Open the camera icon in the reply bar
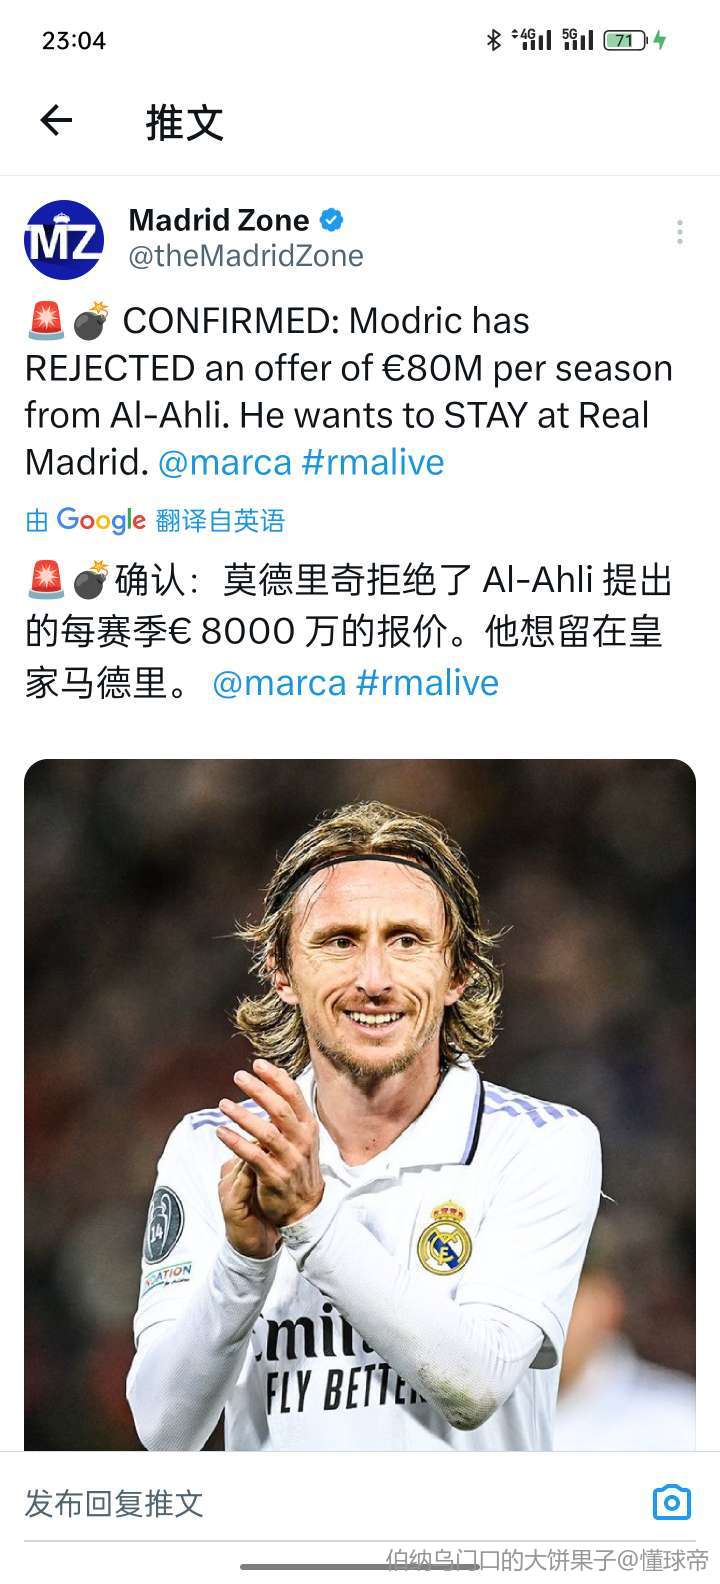 click(x=671, y=1502)
